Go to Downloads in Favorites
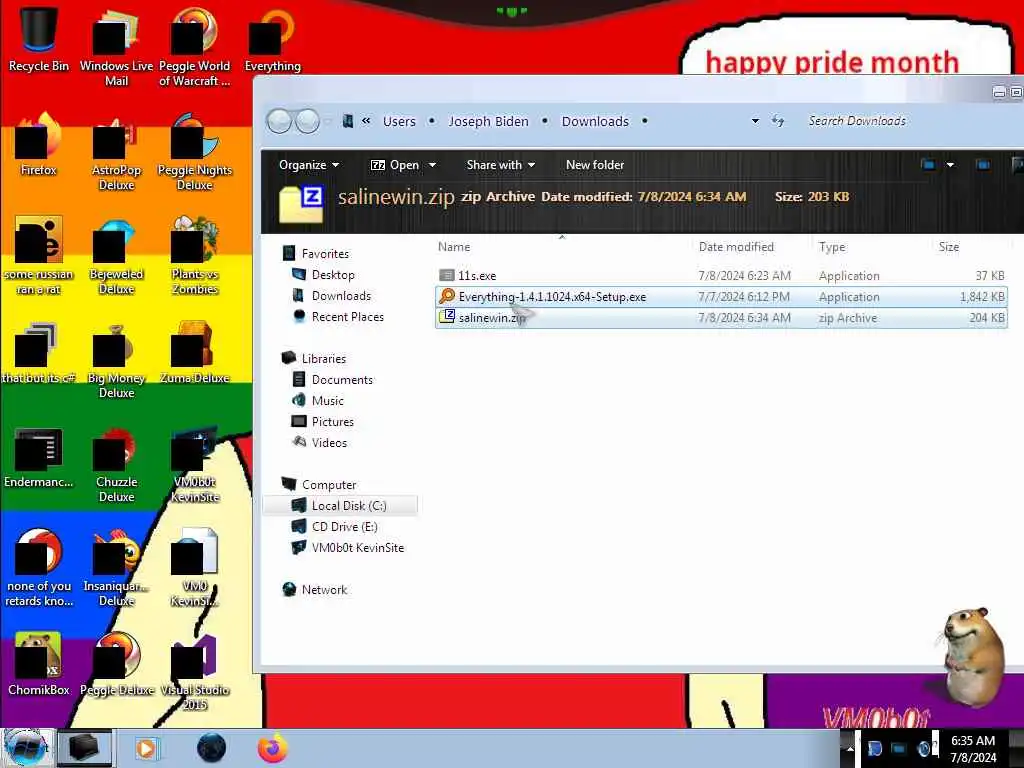The image size is (1024, 768). (x=341, y=296)
